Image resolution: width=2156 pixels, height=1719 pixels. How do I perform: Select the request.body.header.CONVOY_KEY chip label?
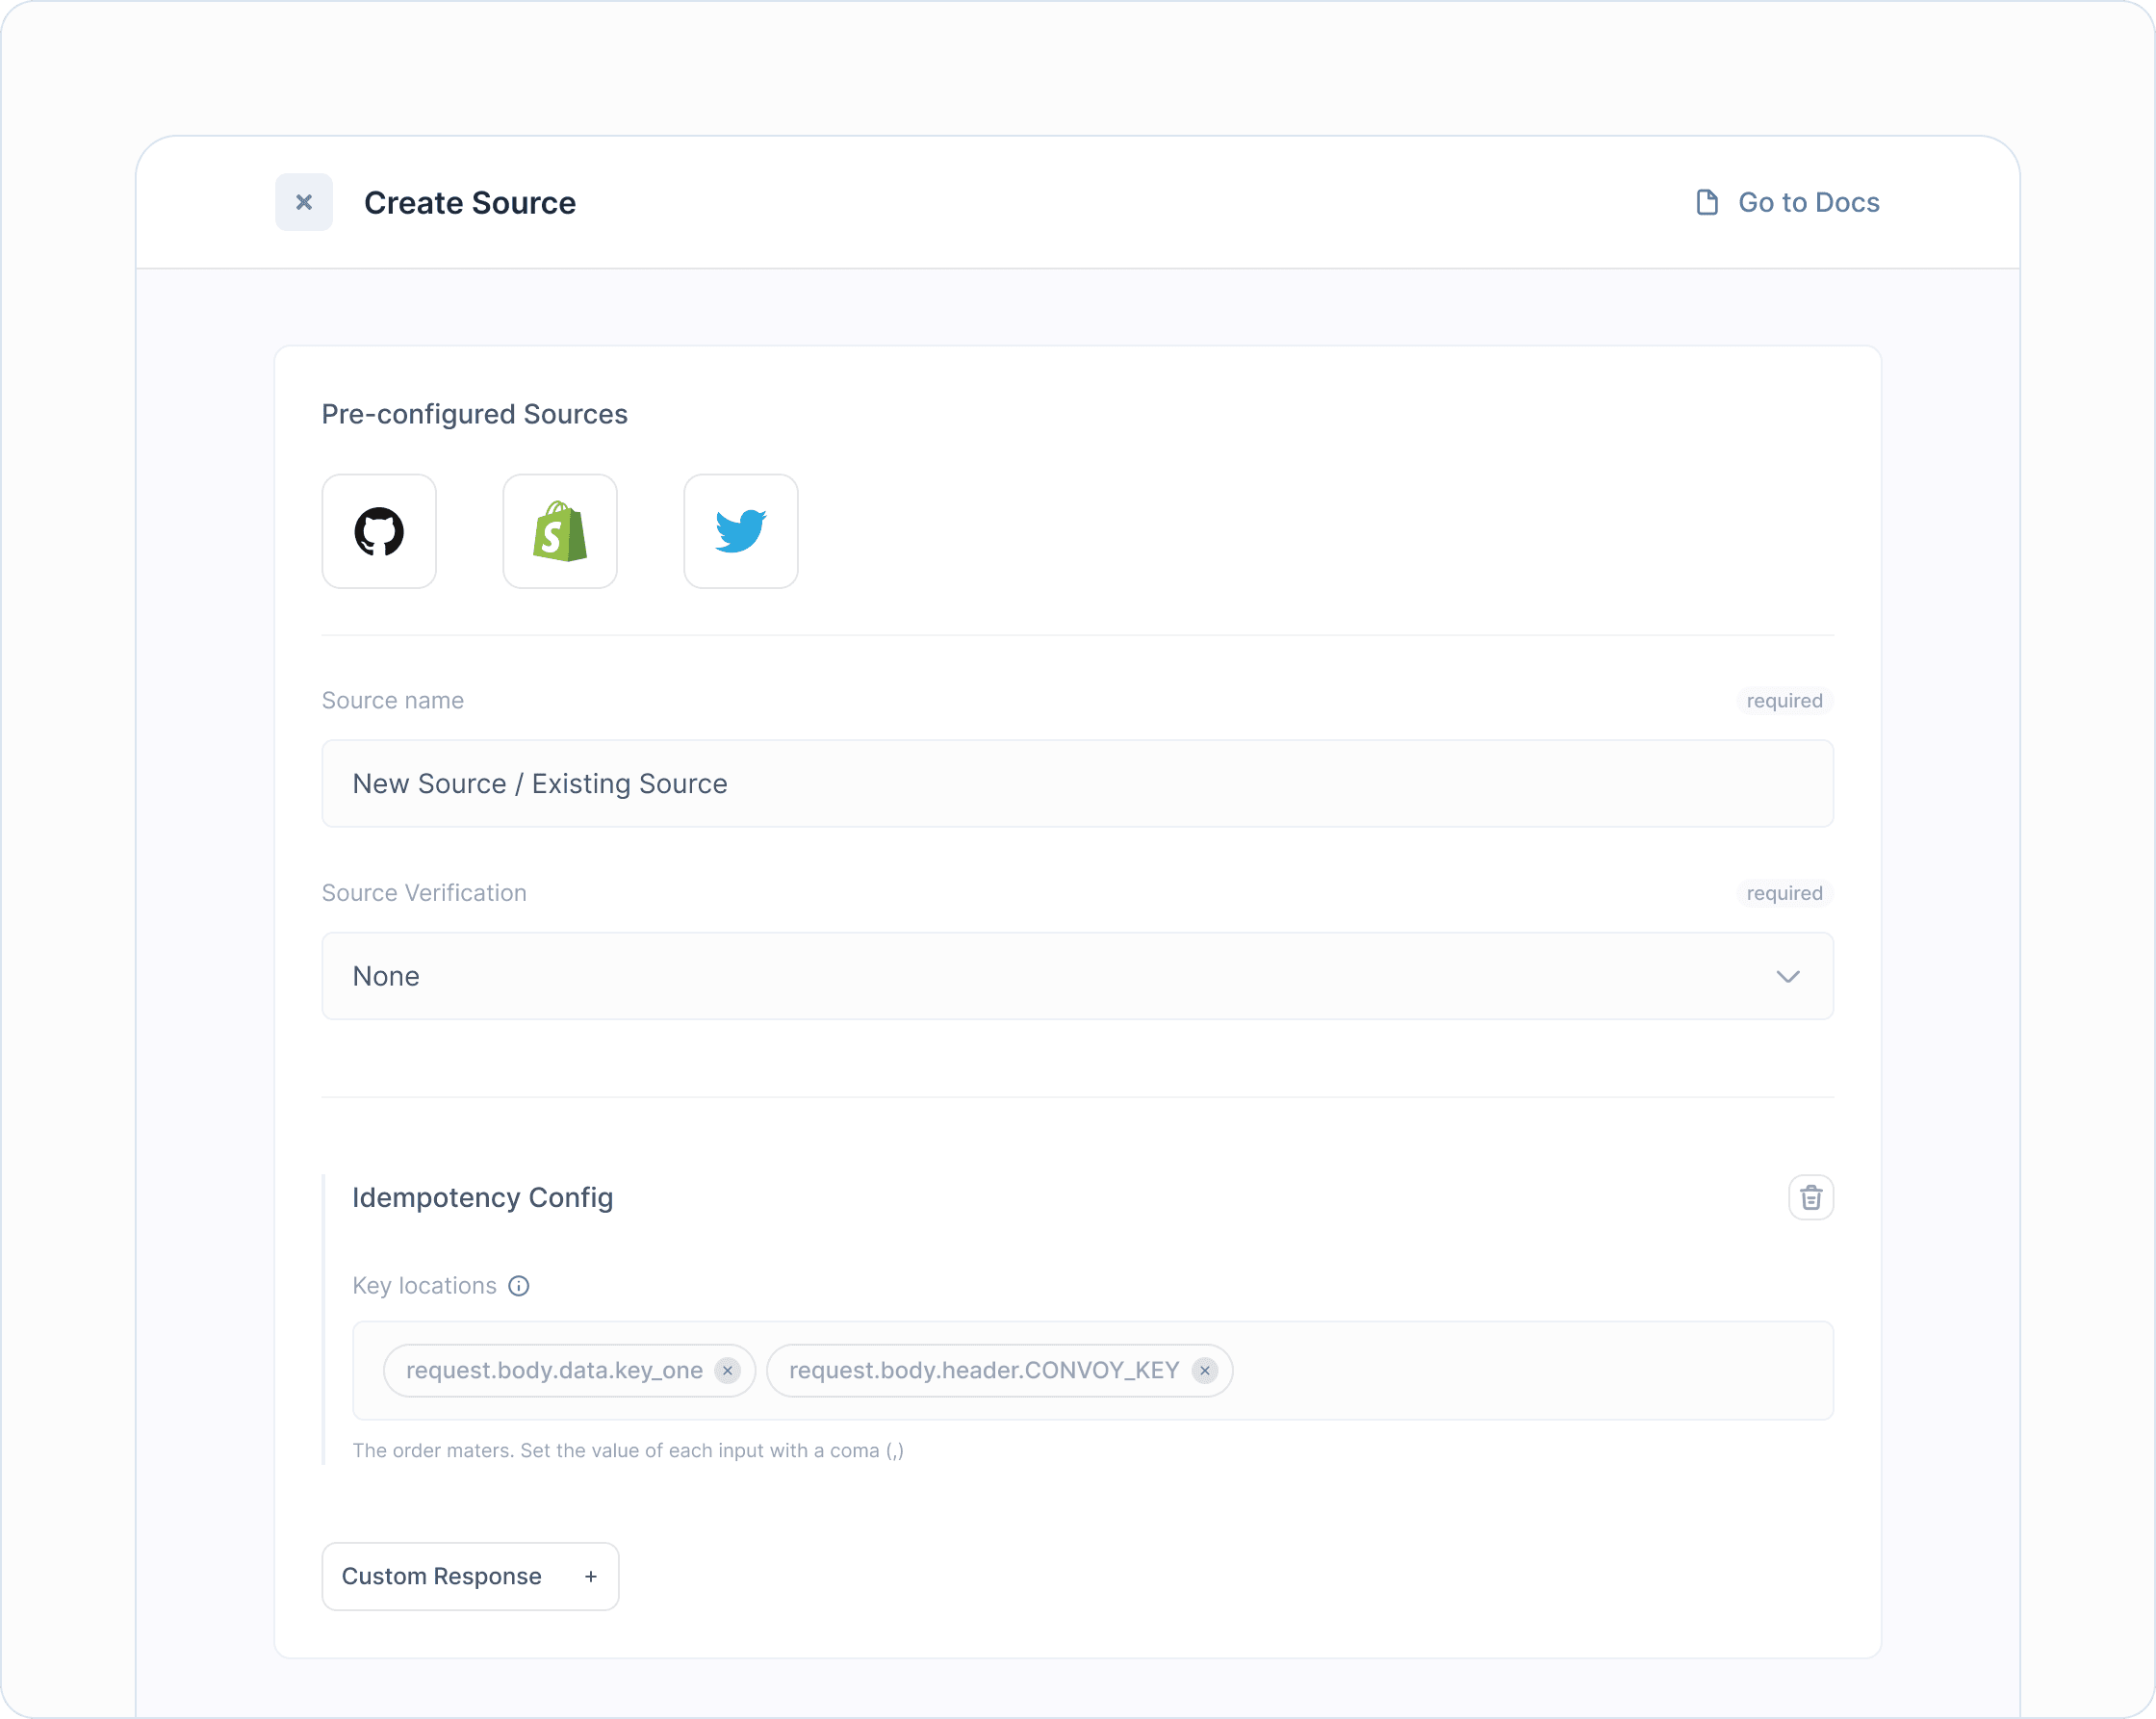coord(983,1370)
